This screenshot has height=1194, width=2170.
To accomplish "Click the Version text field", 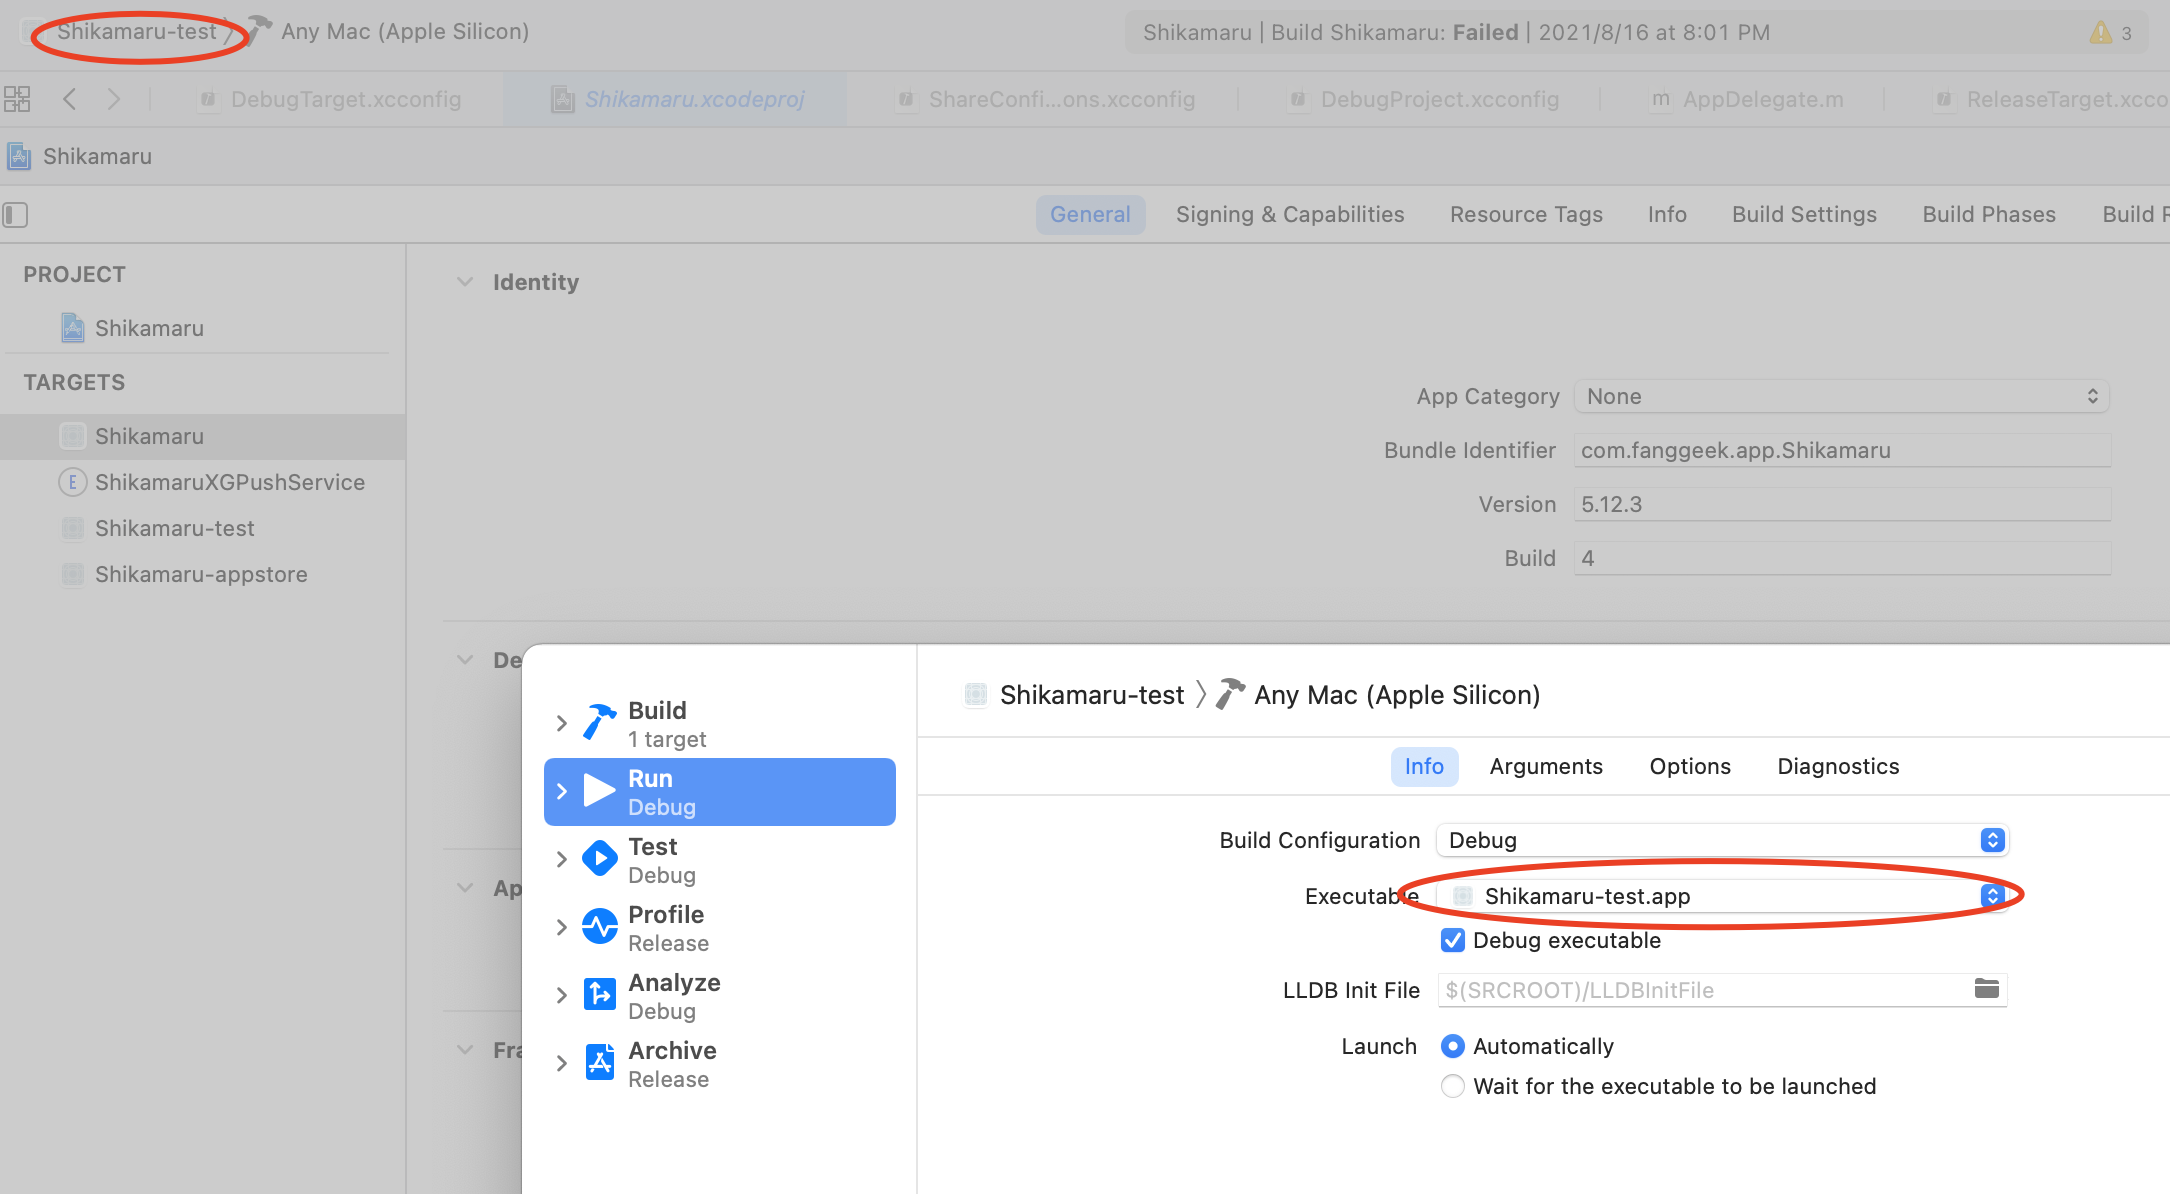I will tap(1841, 504).
